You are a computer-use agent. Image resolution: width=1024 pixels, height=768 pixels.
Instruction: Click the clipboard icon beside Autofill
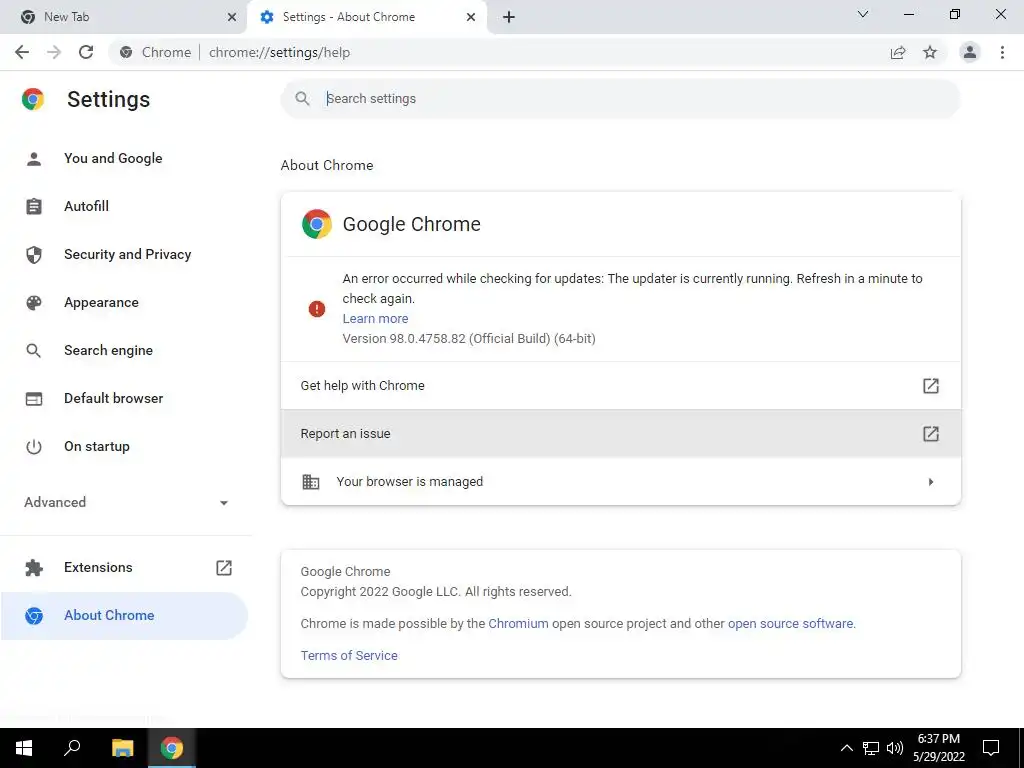tap(34, 206)
